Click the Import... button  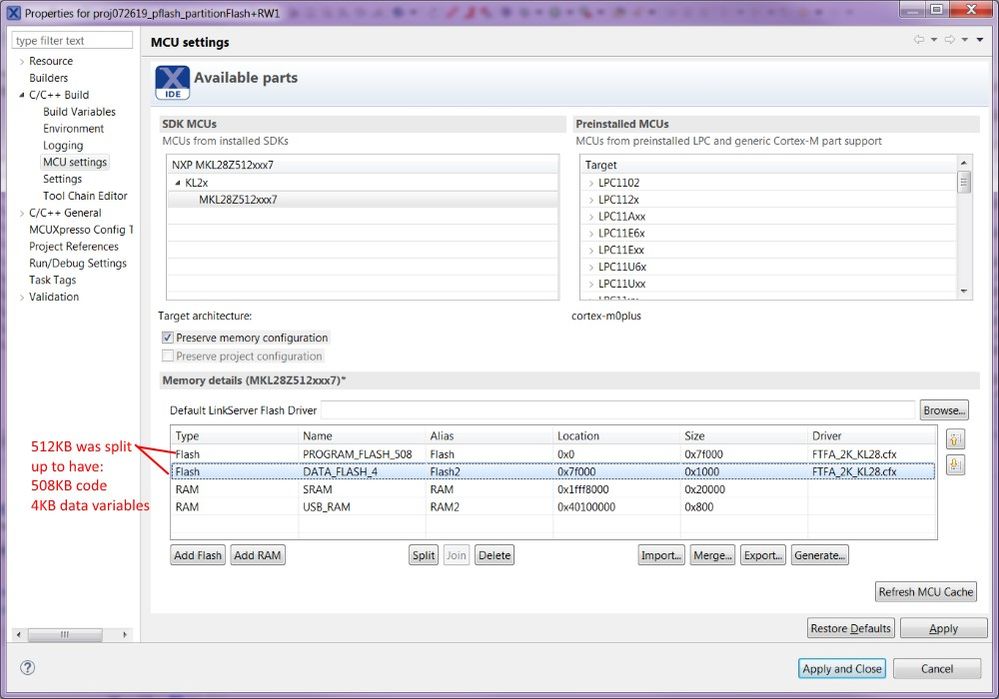click(661, 555)
